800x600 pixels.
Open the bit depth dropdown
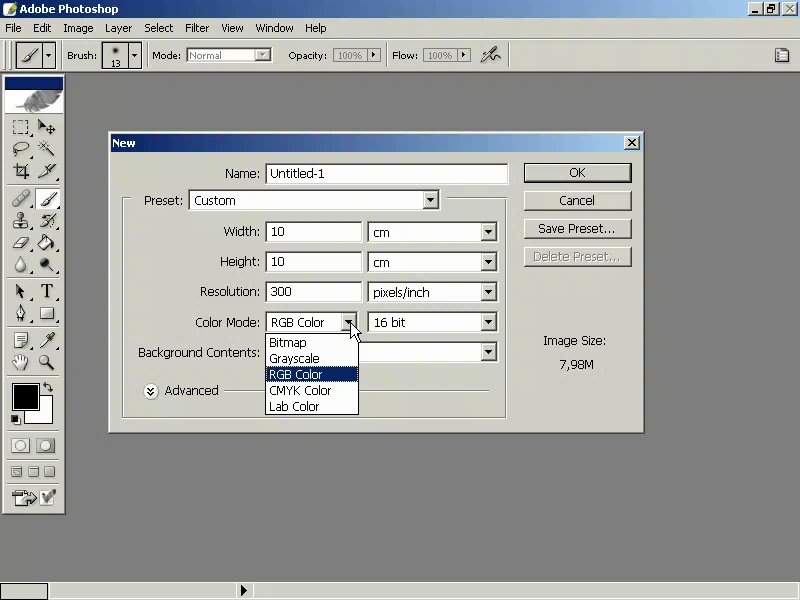(488, 322)
